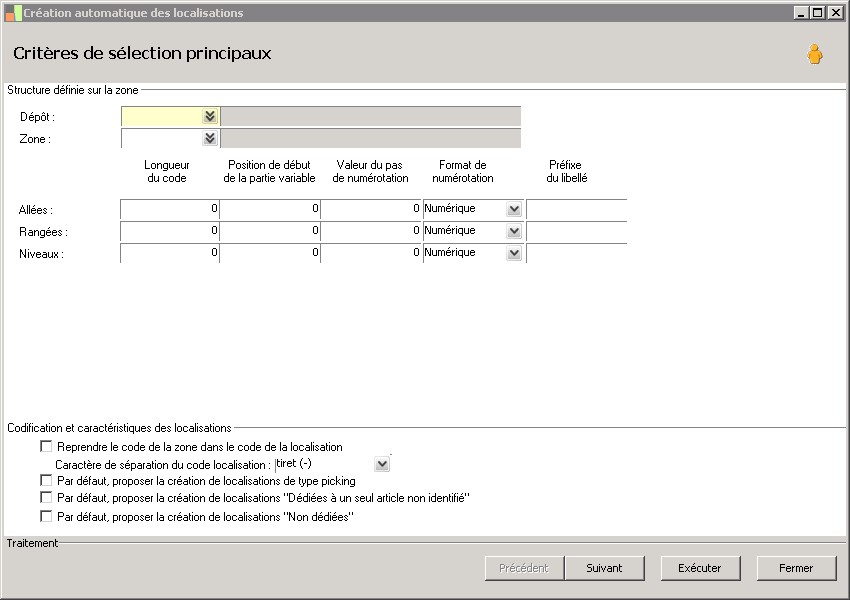This screenshot has height=600, width=850.
Task: Open the Dépôt lookup chevron icon
Action: (210, 117)
